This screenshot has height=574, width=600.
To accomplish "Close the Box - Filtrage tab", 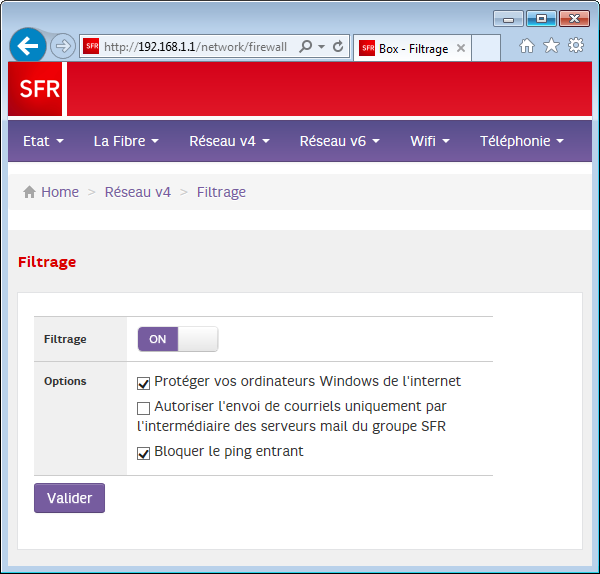I will (x=461, y=48).
